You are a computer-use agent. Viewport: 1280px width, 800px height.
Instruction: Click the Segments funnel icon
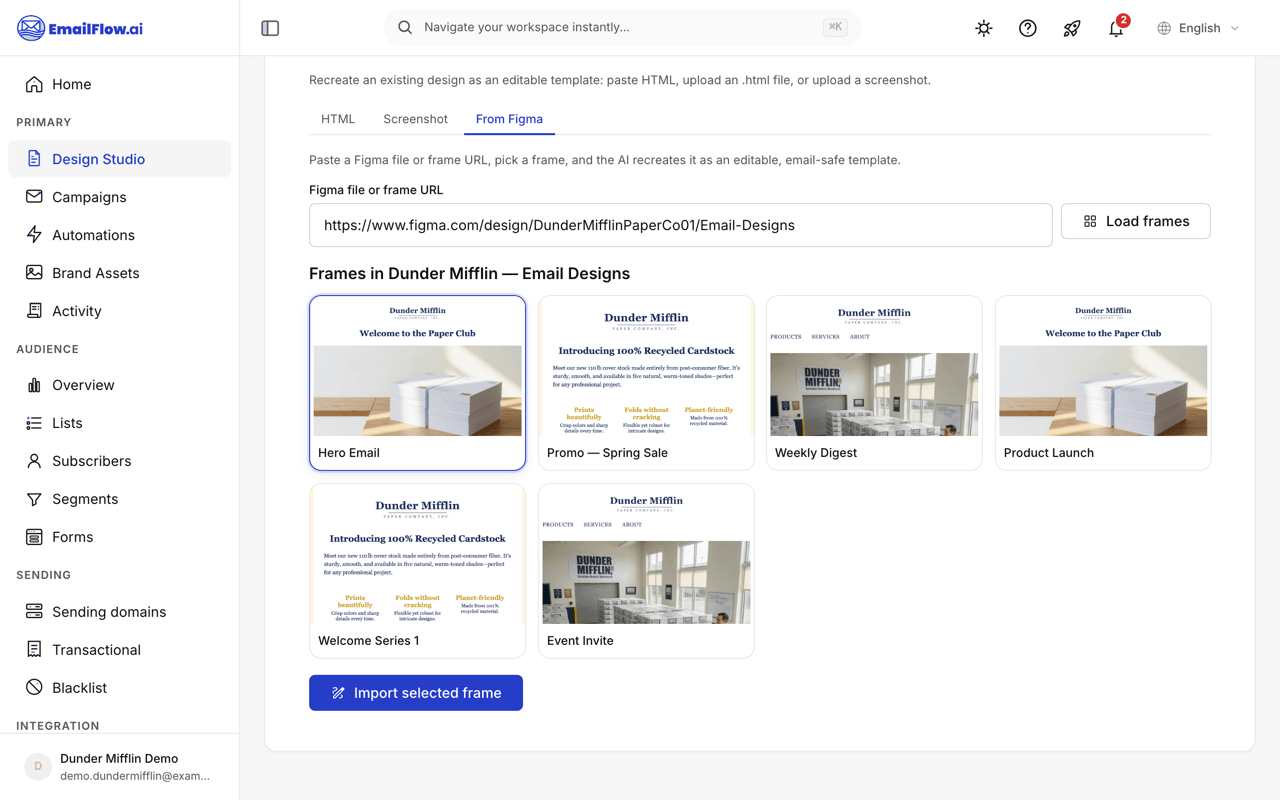click(34, 499)
